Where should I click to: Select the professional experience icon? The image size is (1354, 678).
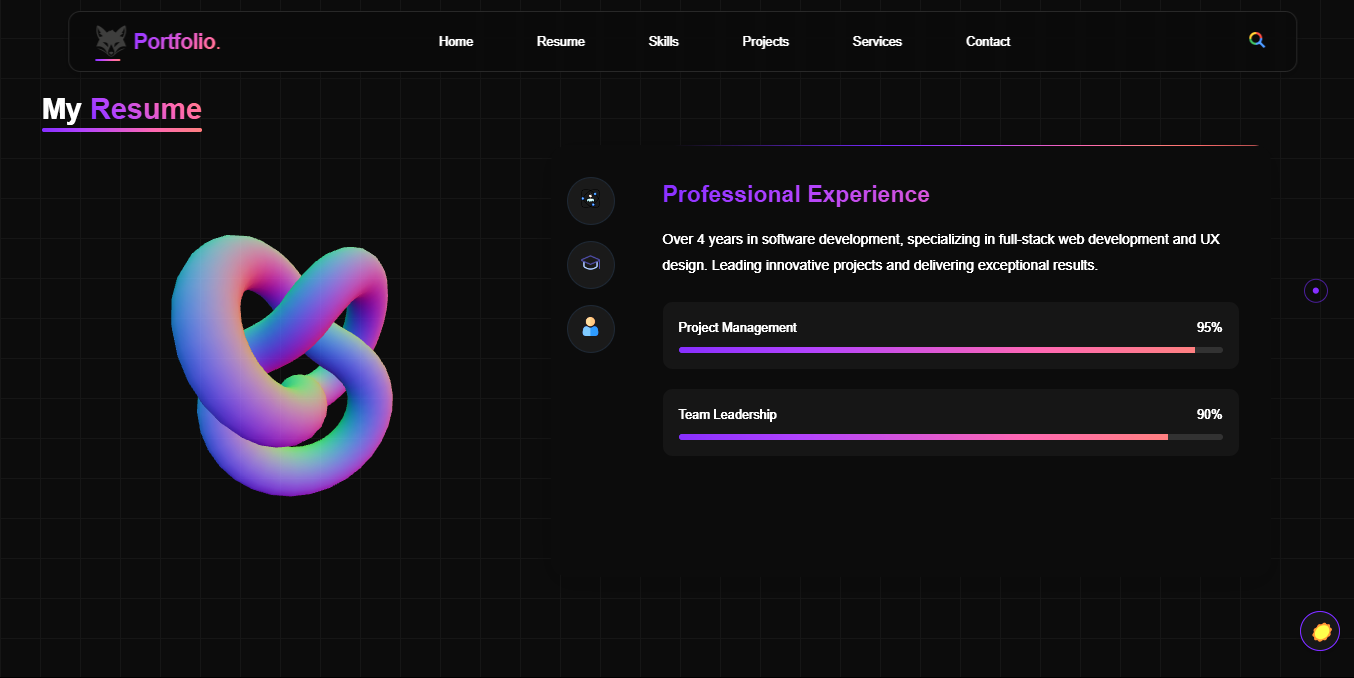click(590, 200)
